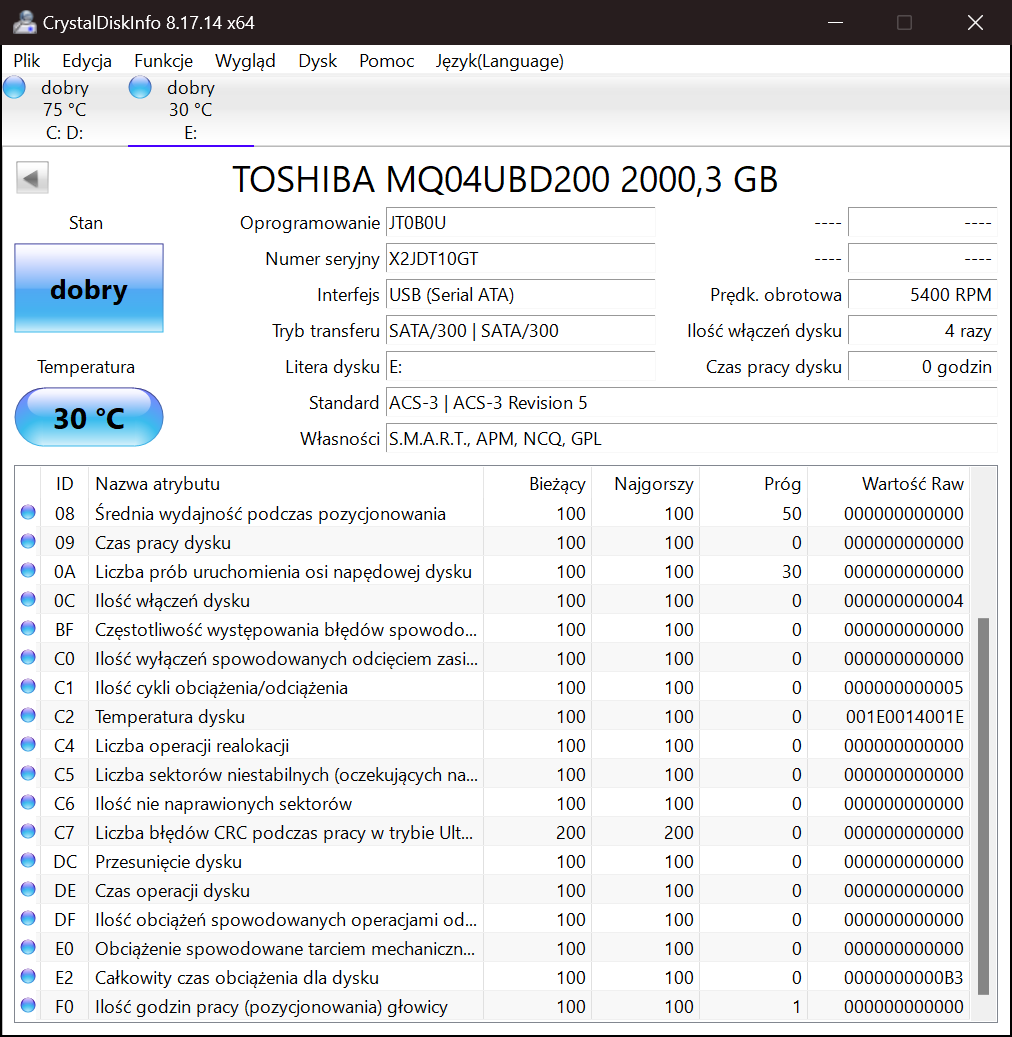Open the Funkcje menu
The height and width of the screenshot is (1037, 1012).
click(163, 61)
